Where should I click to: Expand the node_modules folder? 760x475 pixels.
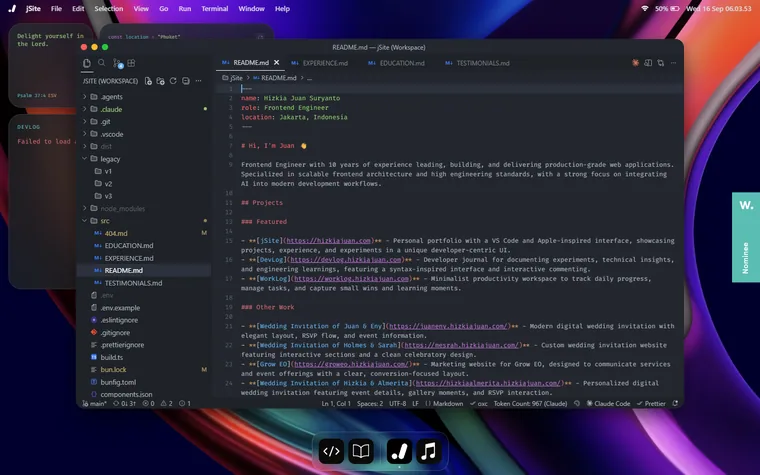coord(143,208)
